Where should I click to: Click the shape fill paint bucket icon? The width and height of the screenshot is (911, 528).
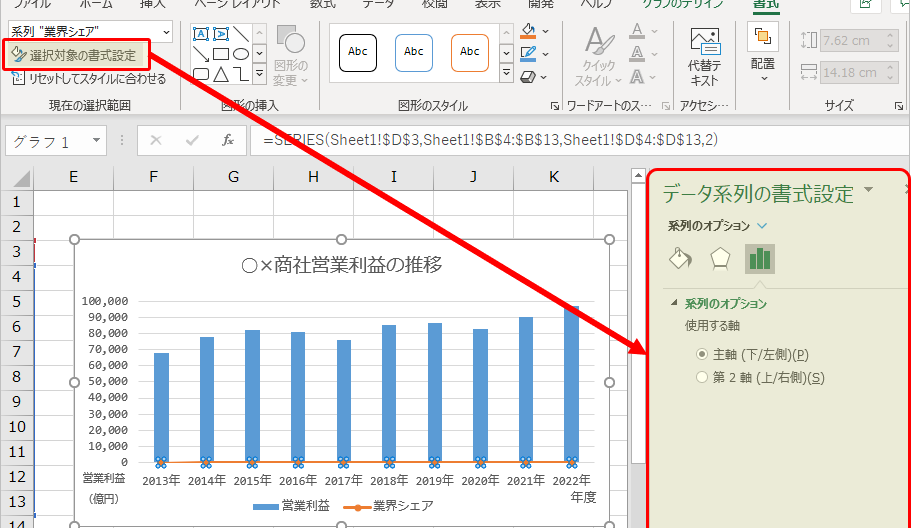[530, 29]
